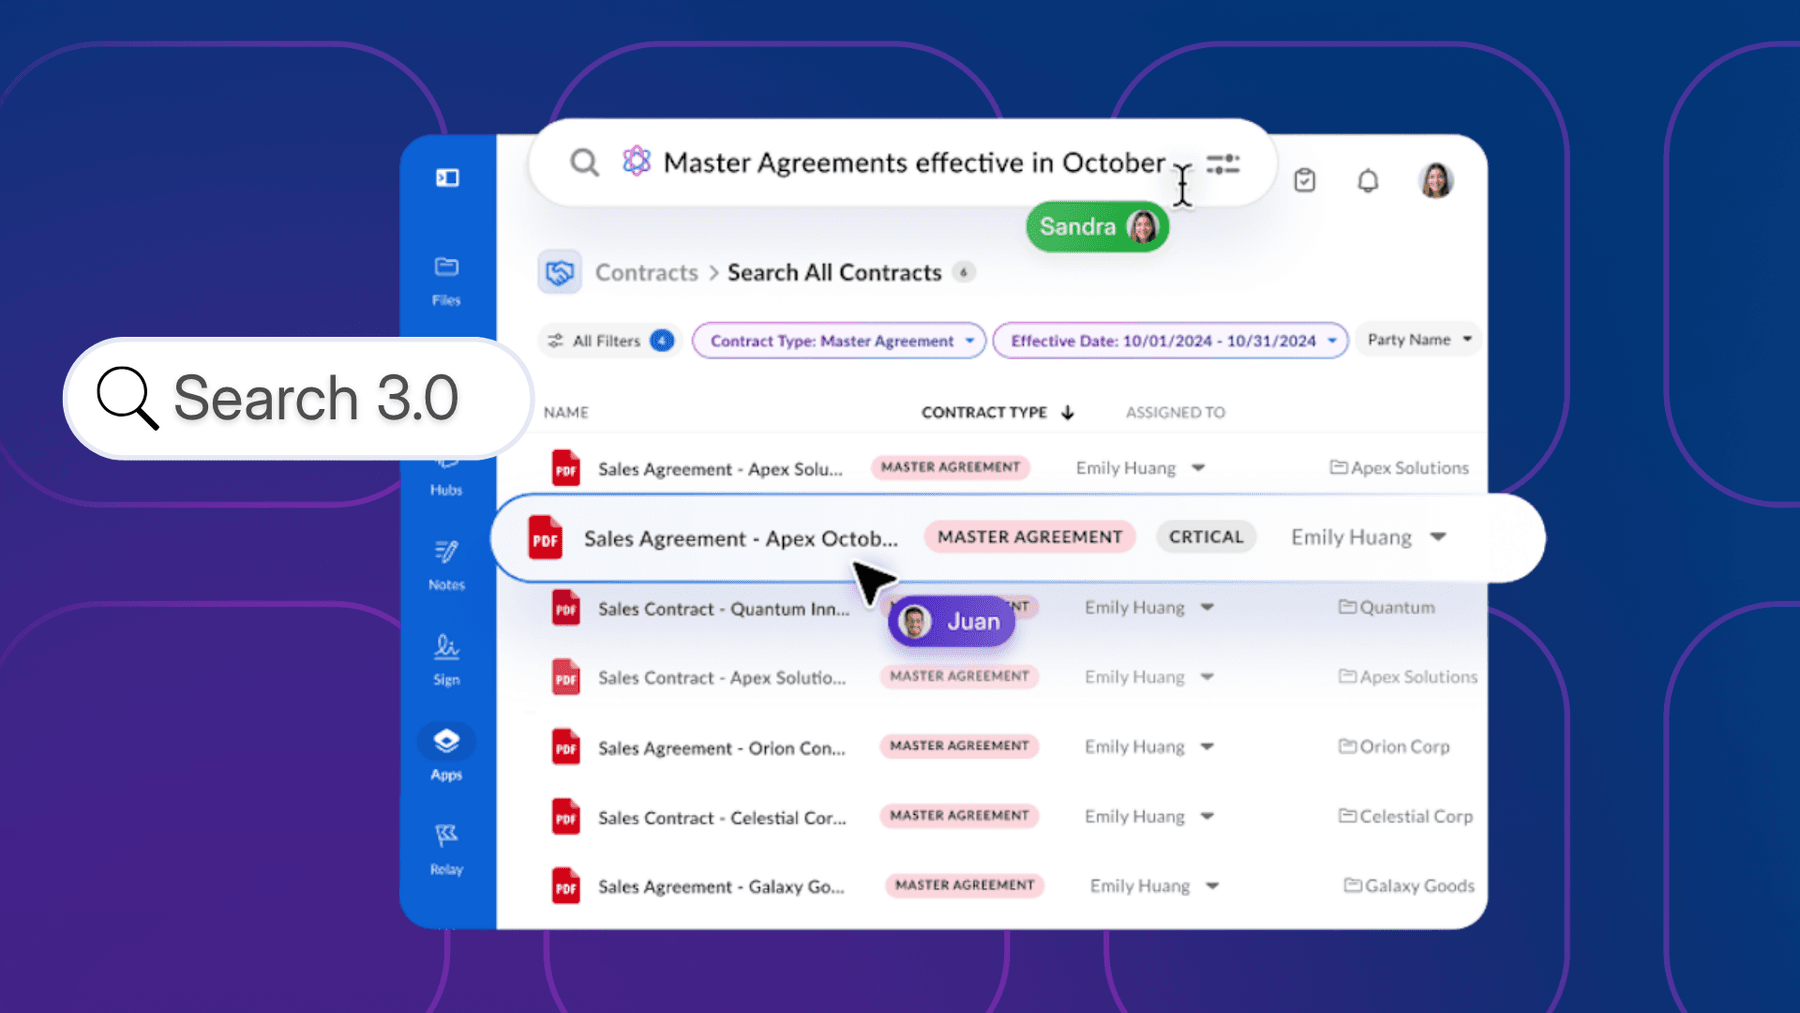
Task: Expand assignee dropdown for Sales Agreement - Orion Con...
Action: [1207, 747]
